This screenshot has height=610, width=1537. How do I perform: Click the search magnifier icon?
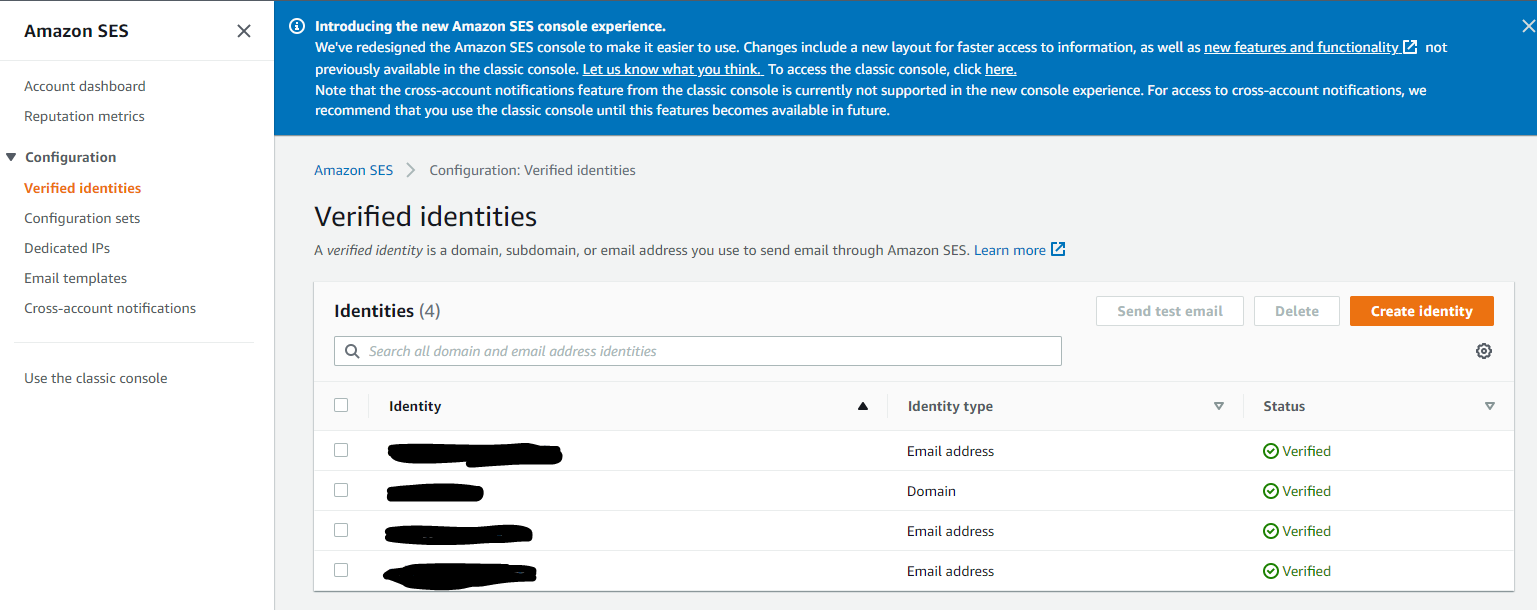point(352,351)
